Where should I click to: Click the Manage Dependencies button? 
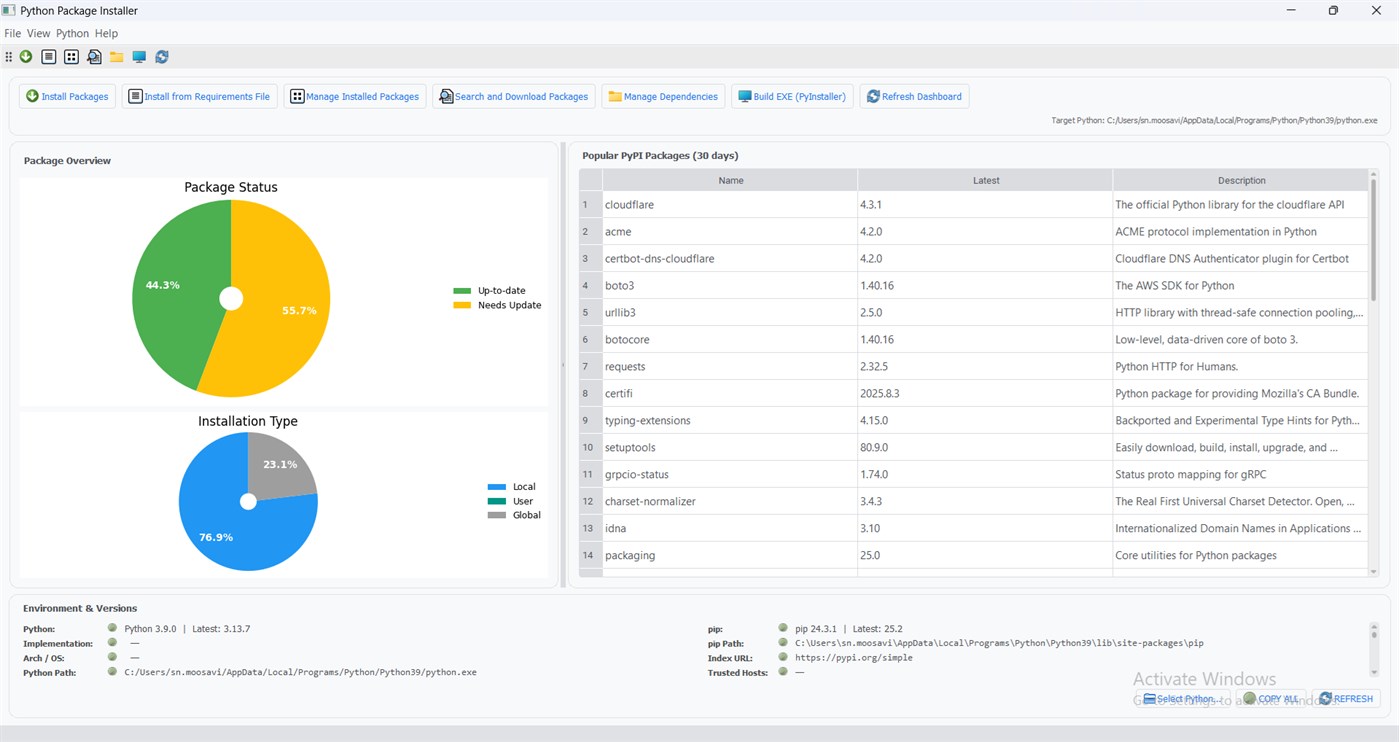tap(663, 96)
